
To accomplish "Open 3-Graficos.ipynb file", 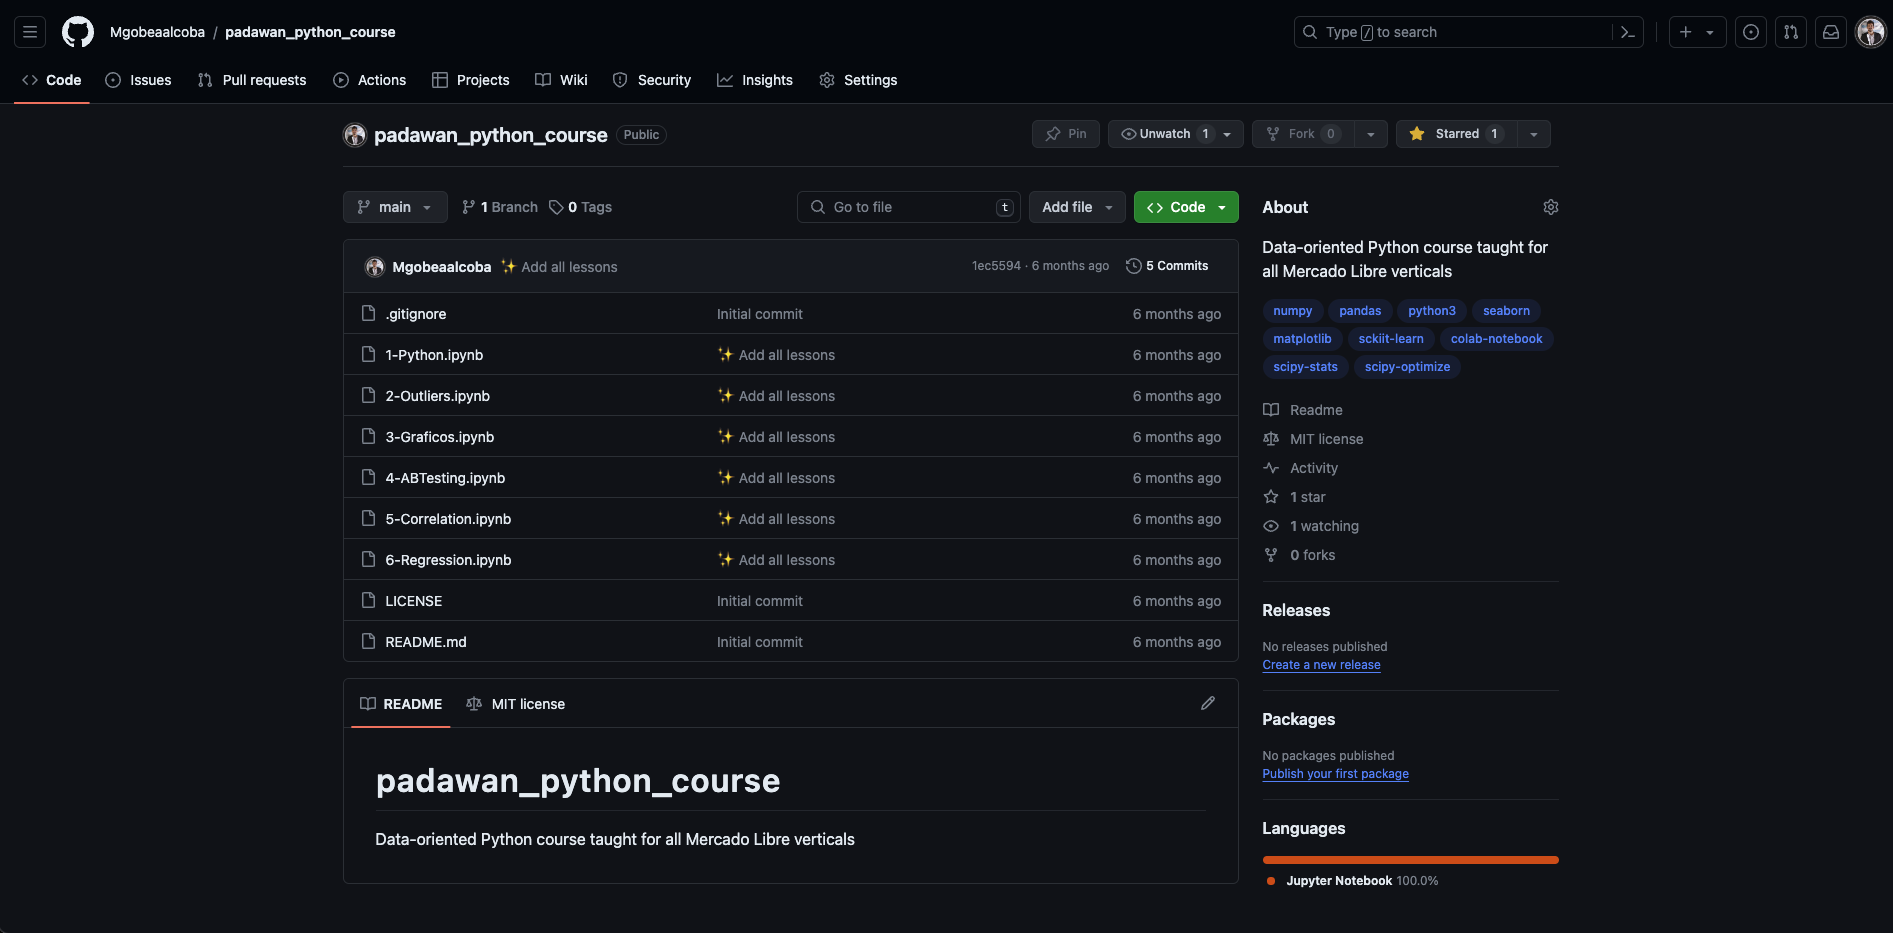I will [x=440, y=437].
